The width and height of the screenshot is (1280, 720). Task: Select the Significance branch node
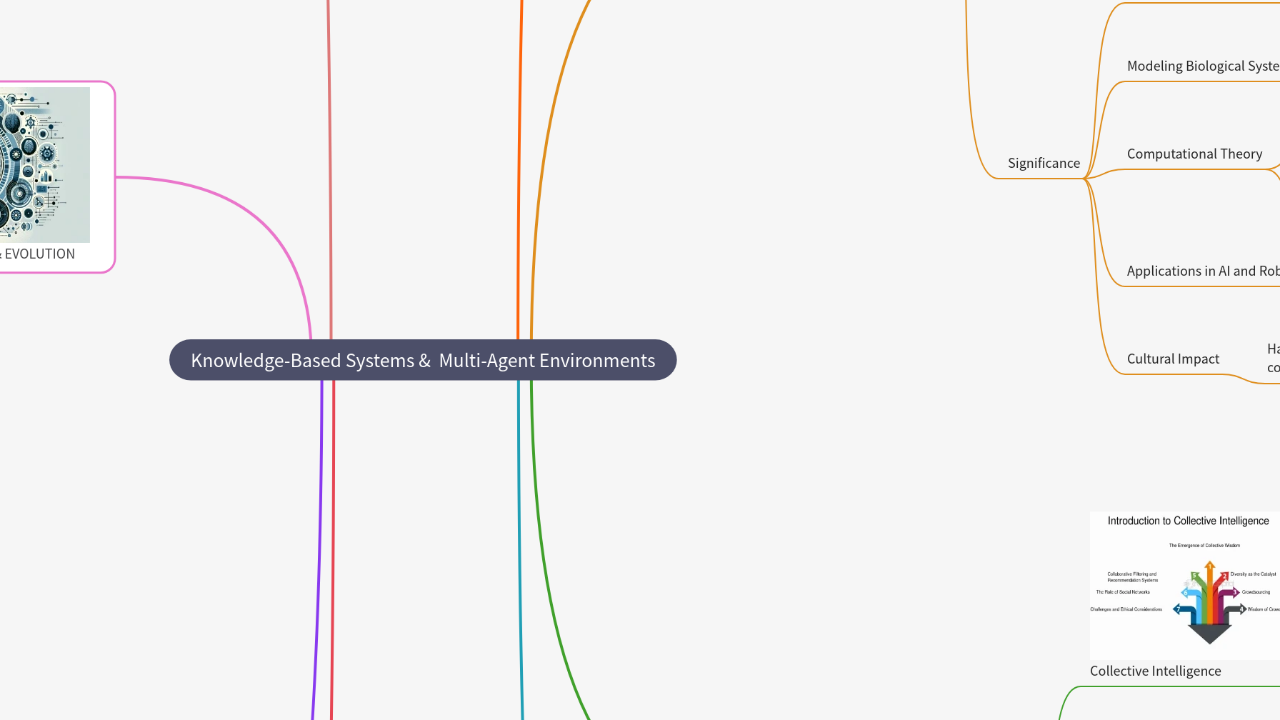[x=1044, y=163]
